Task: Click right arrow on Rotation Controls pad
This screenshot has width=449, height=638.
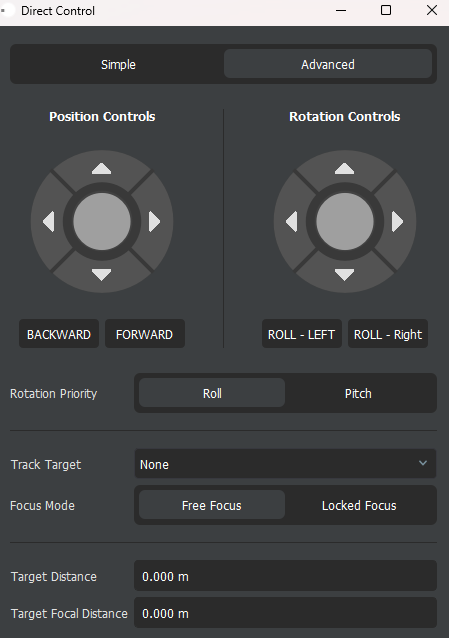Action: [397, 222]
